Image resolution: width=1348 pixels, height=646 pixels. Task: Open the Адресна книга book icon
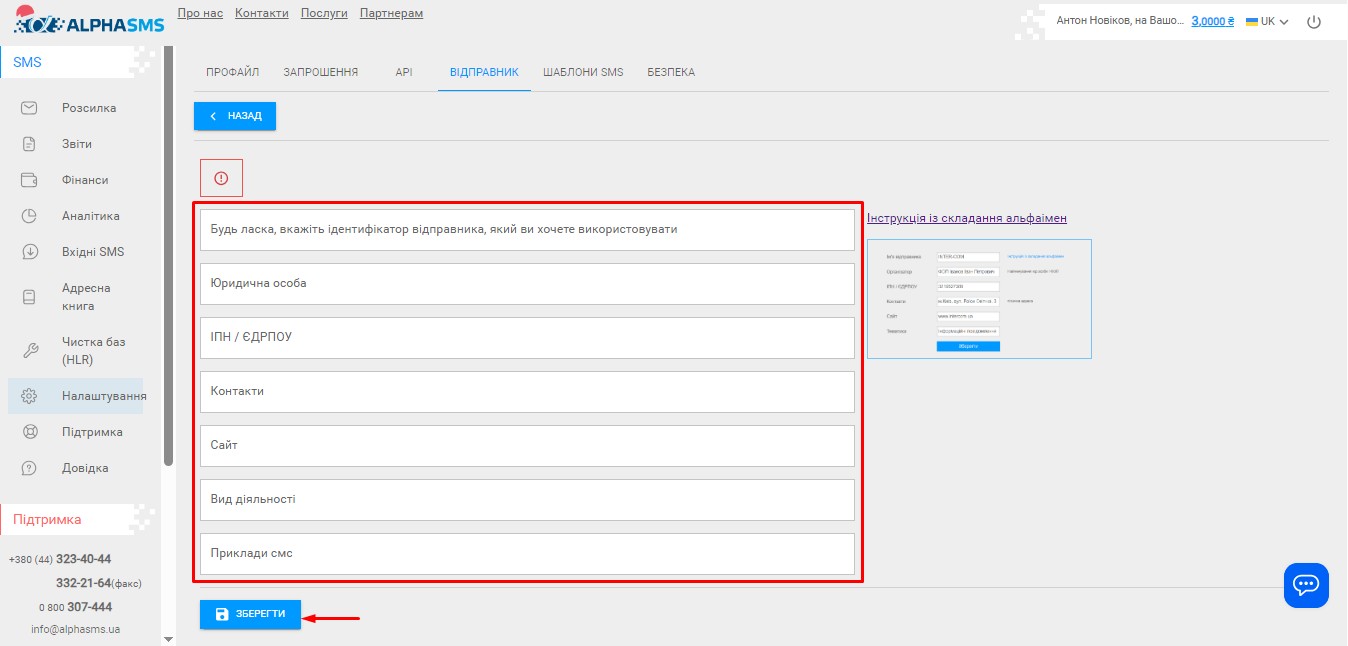click(x=29, y=297)
